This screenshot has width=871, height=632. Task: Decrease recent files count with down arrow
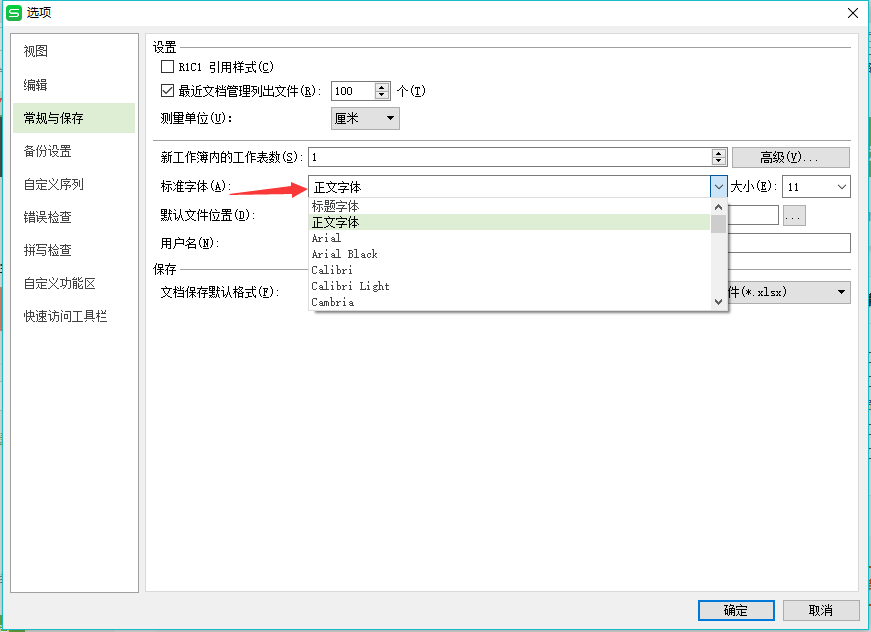click(x=382, y=95)
